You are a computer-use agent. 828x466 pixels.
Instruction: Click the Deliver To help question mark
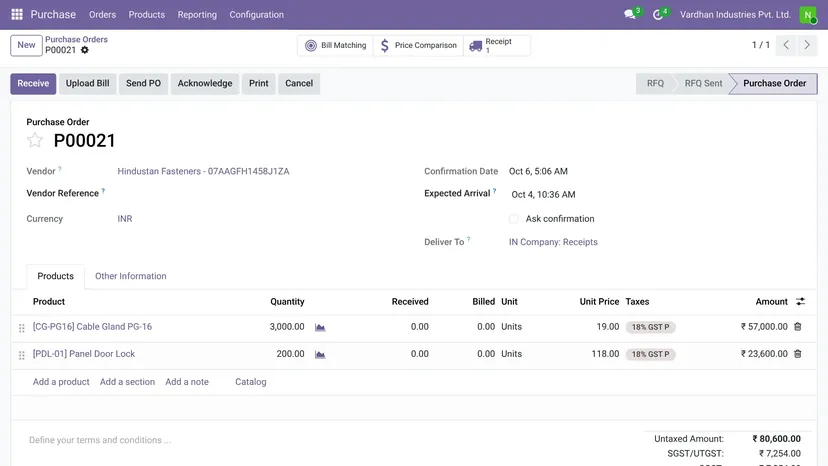[468, 239]
